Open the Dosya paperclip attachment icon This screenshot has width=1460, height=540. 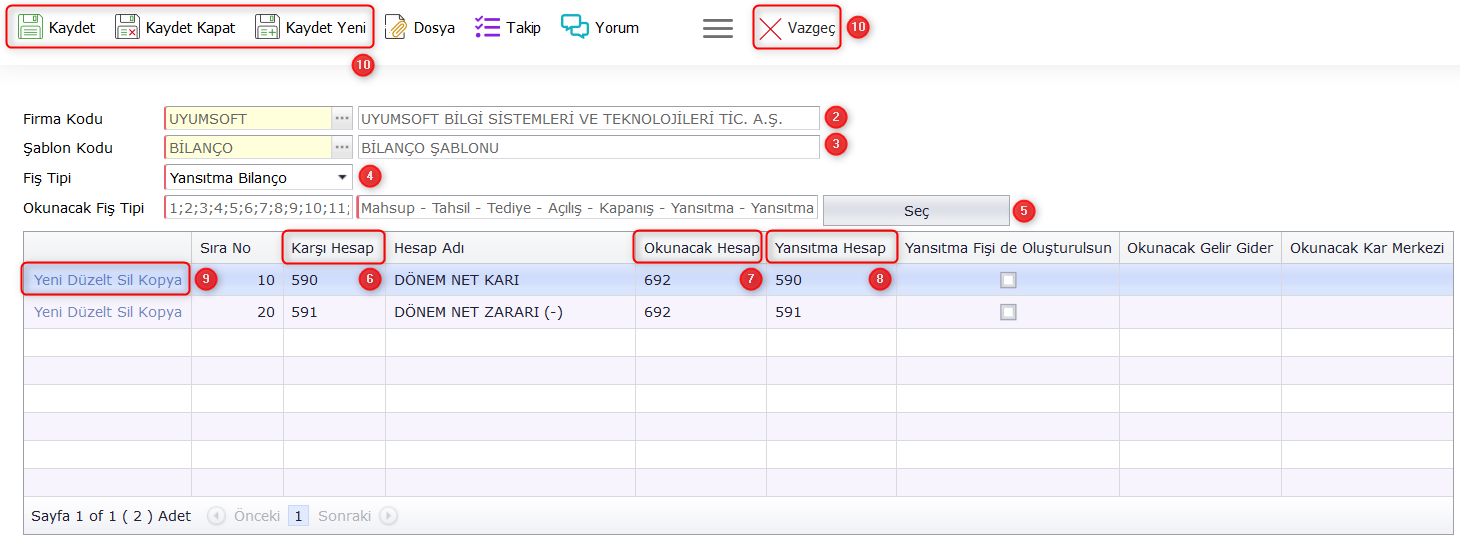396,28
